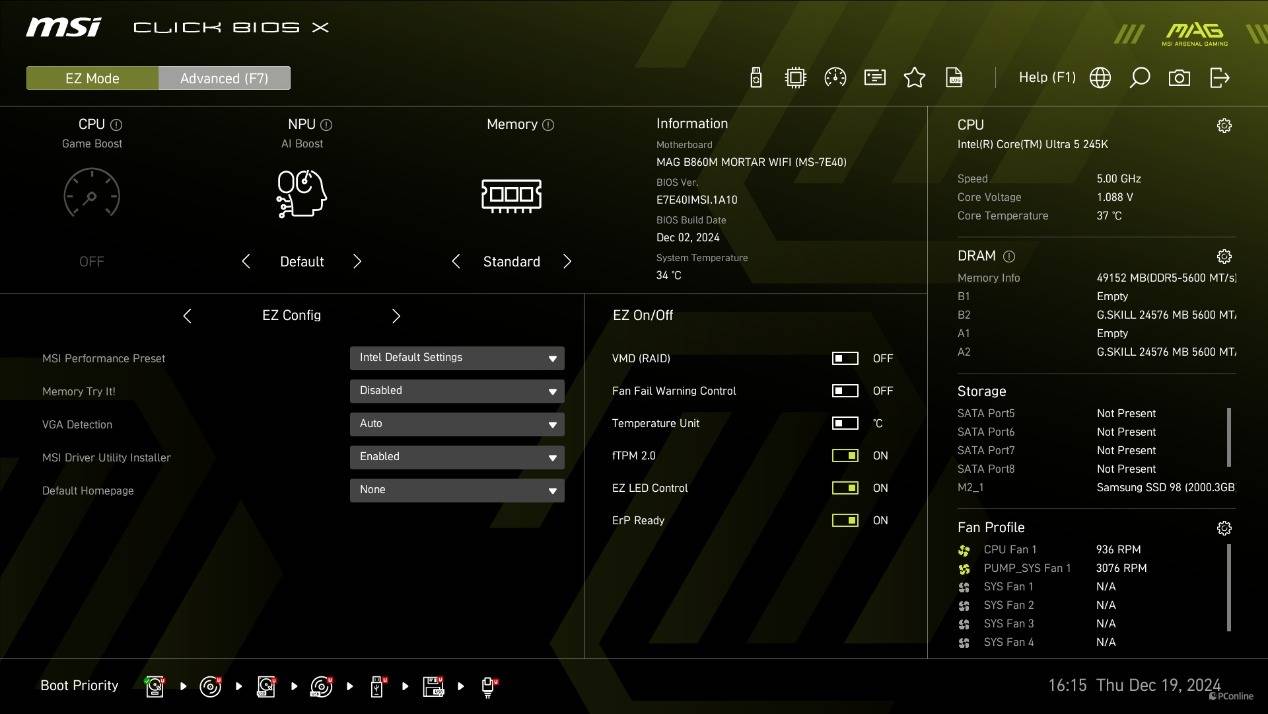
Task: Click Help (F1) button
Action: 1046,77
